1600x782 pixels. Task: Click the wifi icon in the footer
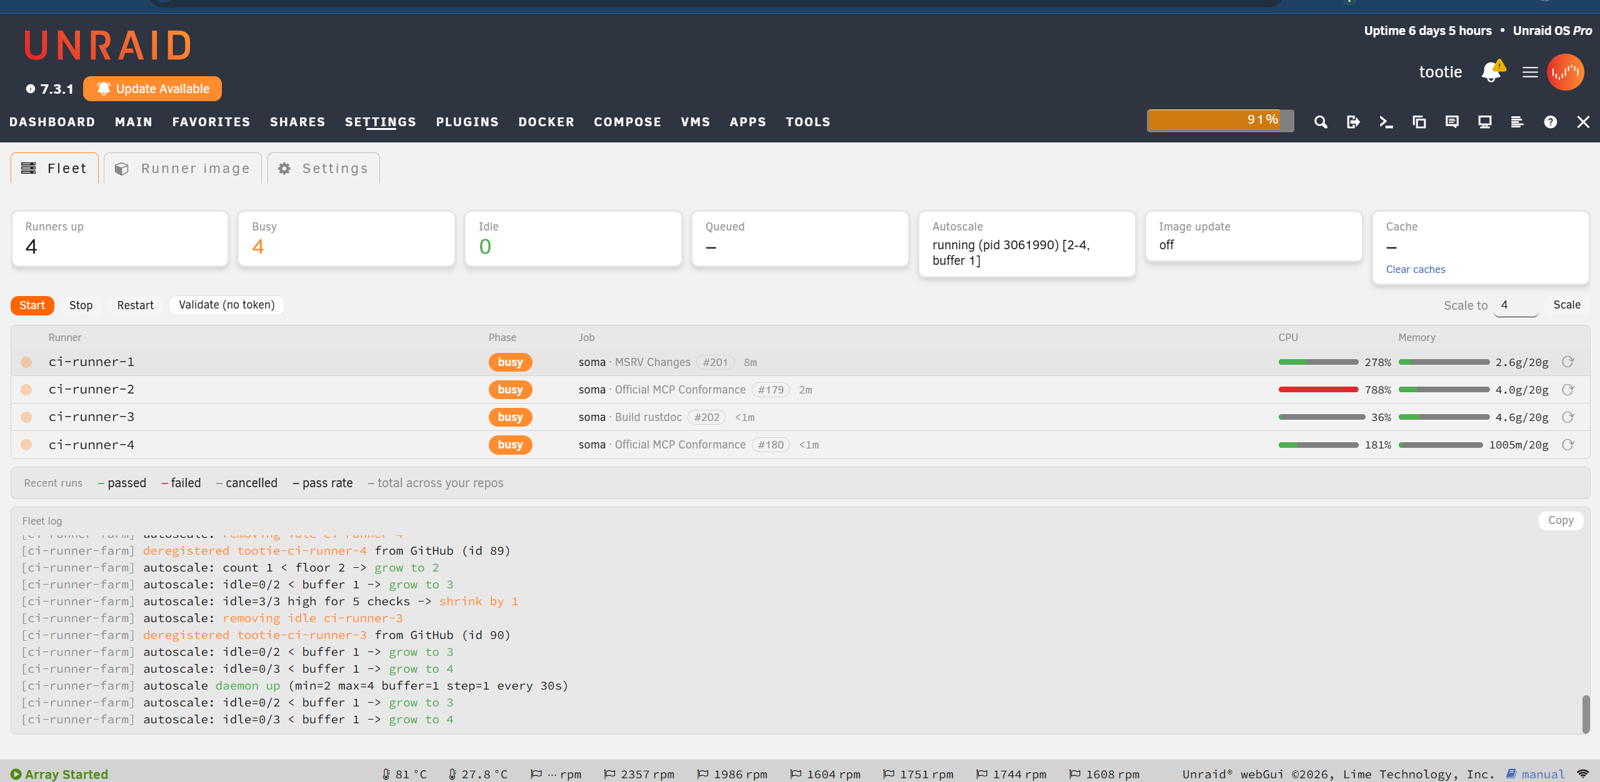pyautogui.click(x=1583, y=774)
